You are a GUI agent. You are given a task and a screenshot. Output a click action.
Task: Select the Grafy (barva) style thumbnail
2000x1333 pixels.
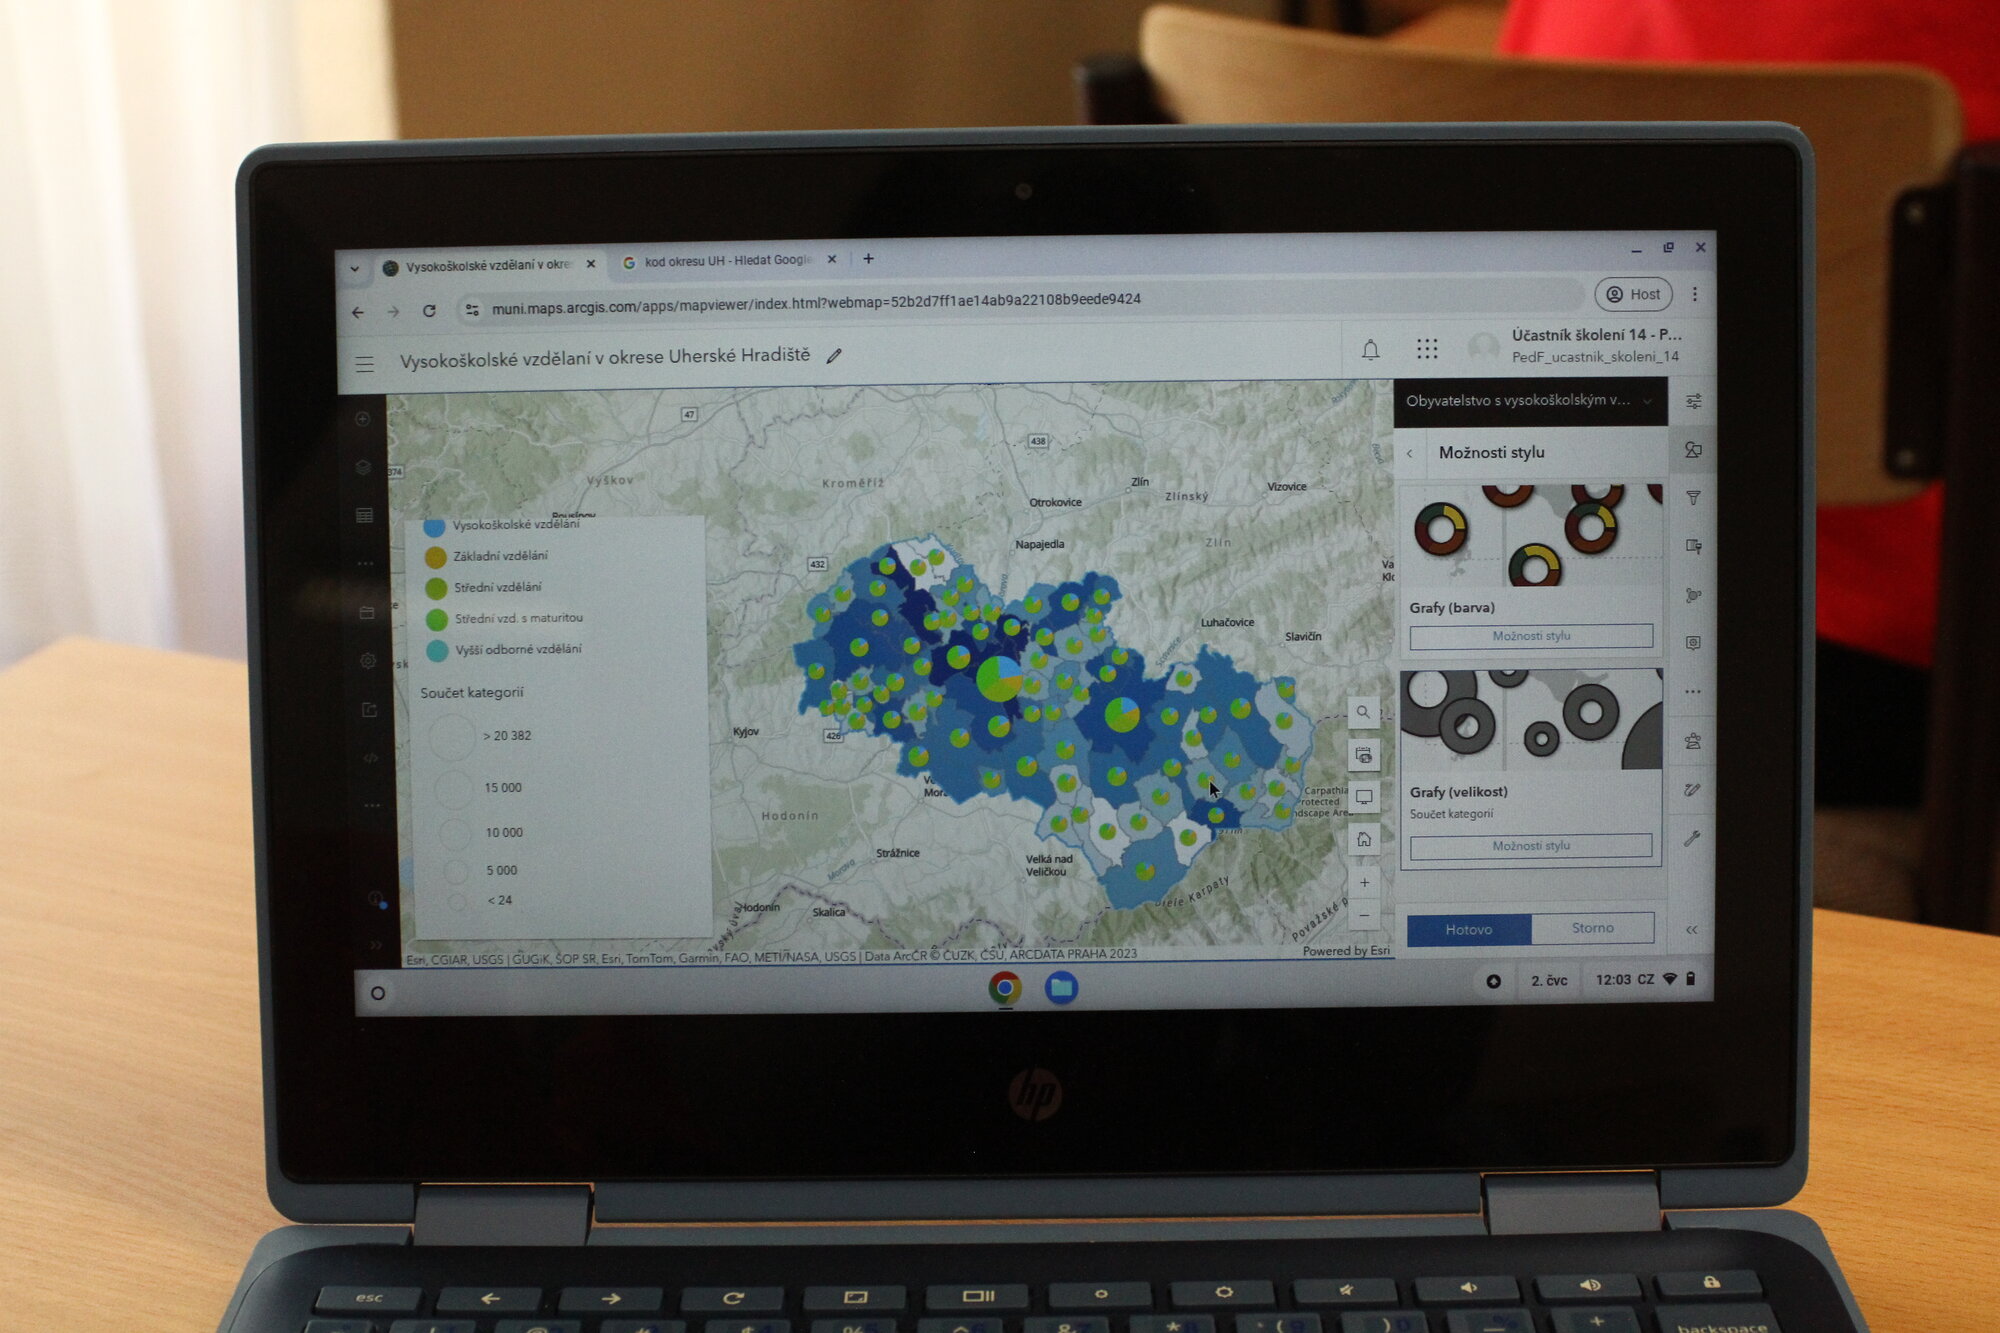click(x=1531, y=535)
